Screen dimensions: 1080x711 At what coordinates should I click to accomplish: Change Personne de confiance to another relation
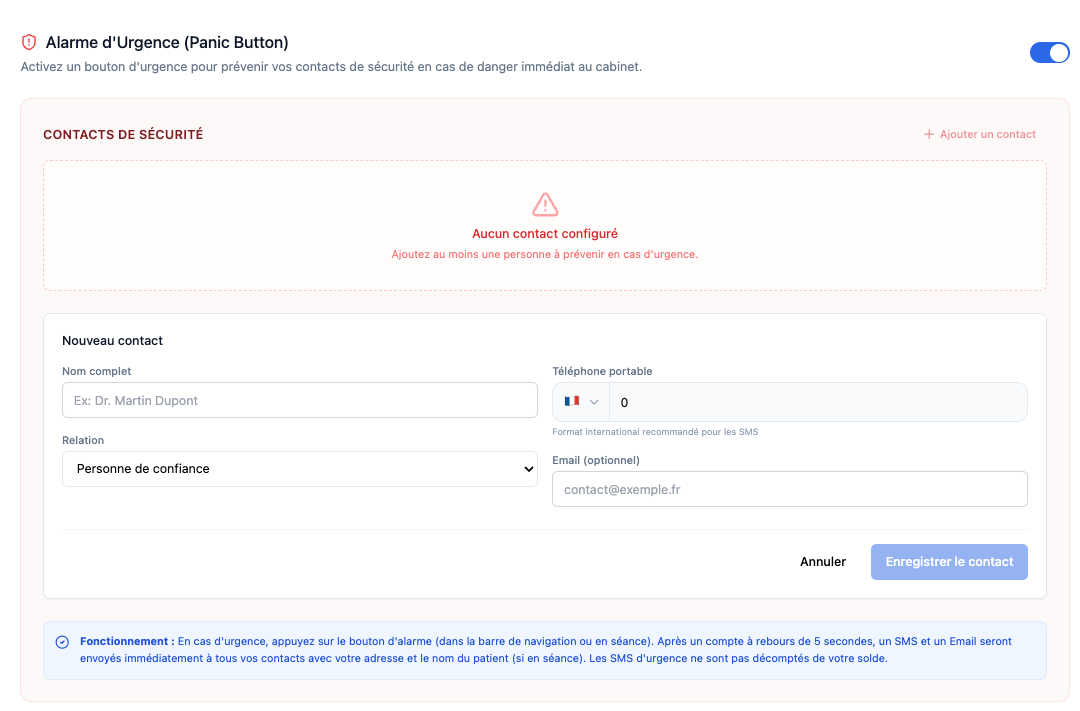[x=300, y=469]
